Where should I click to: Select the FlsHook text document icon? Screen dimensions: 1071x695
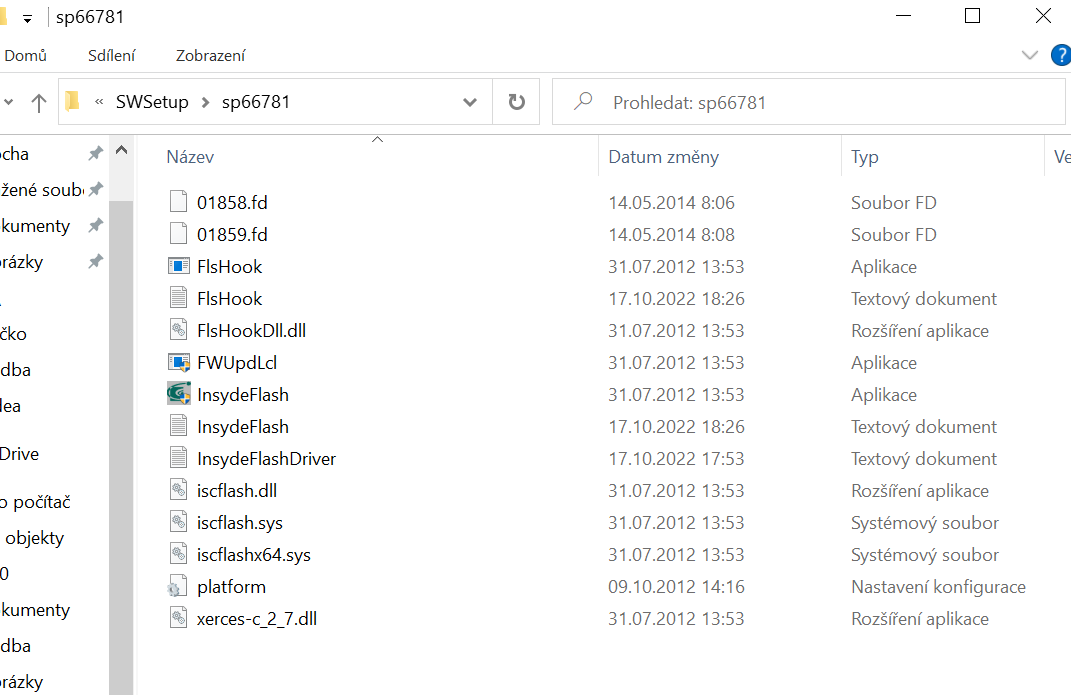178,298
